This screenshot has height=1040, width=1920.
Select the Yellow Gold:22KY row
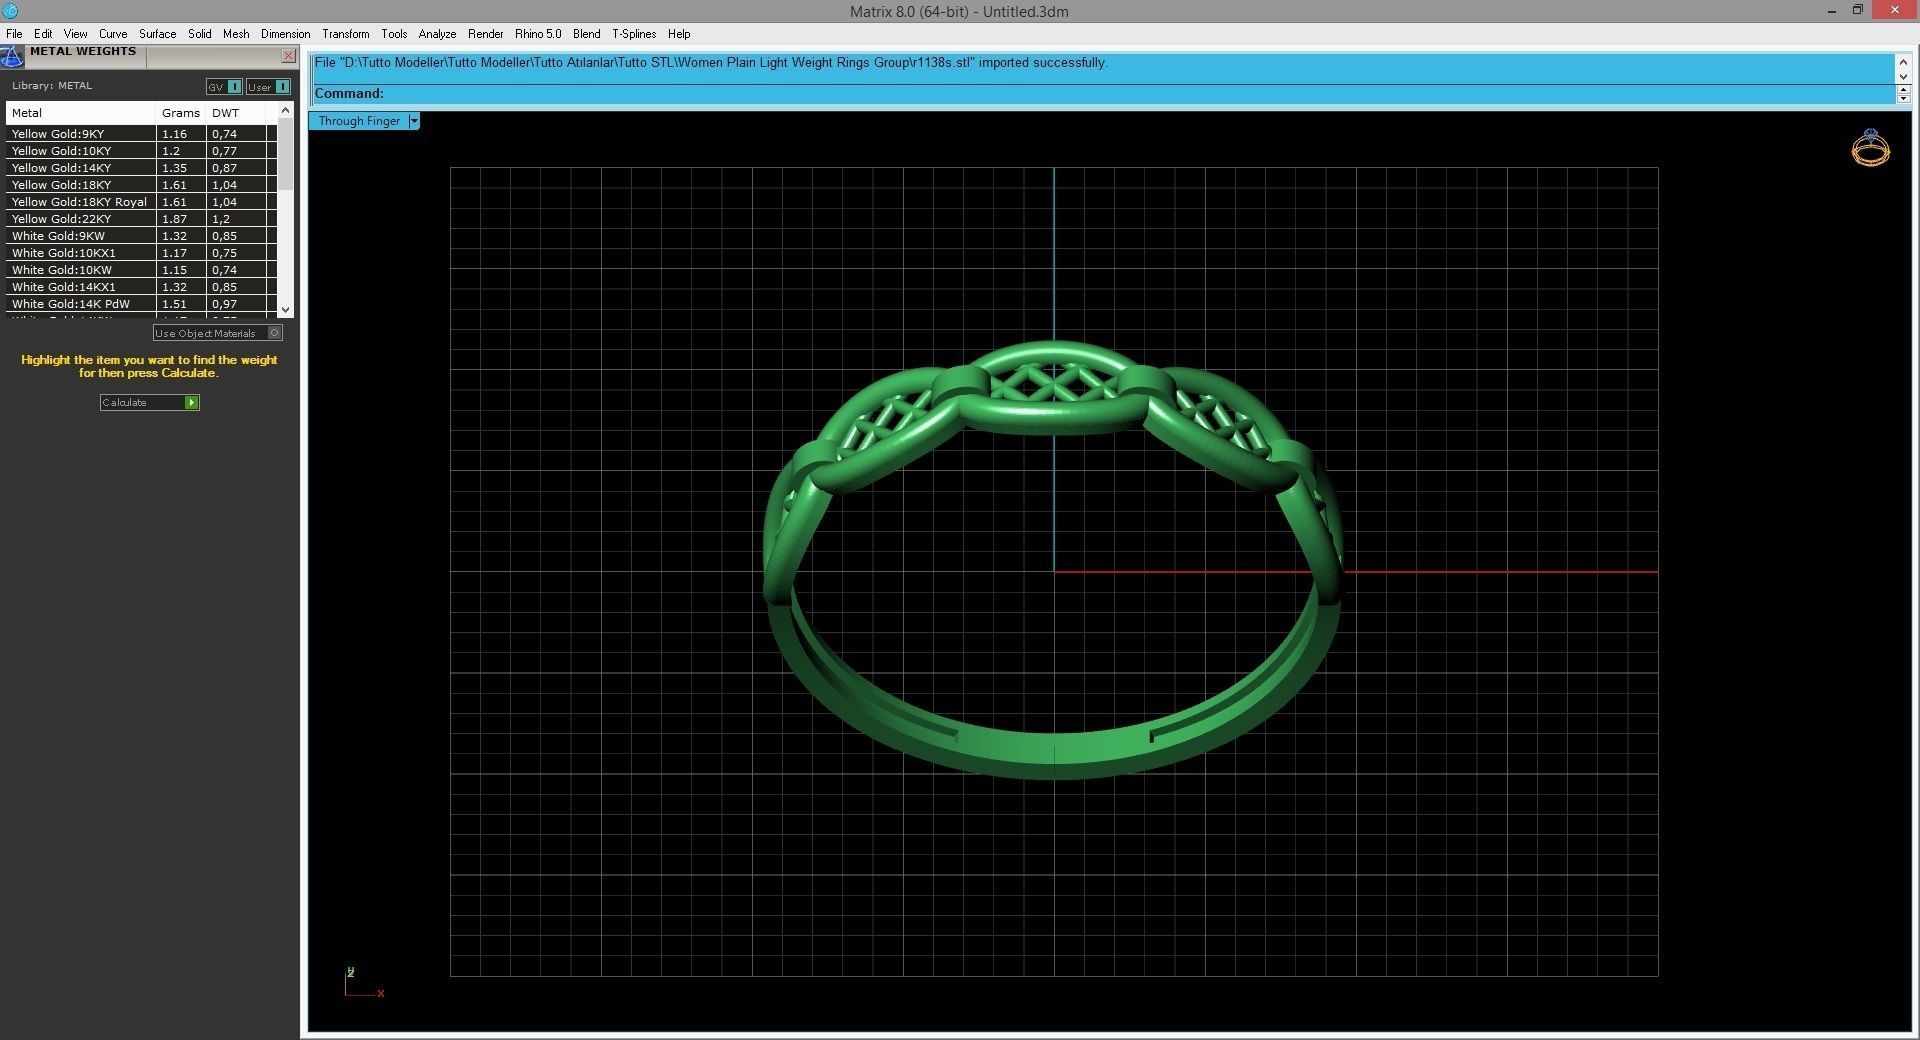click(142, 219)
